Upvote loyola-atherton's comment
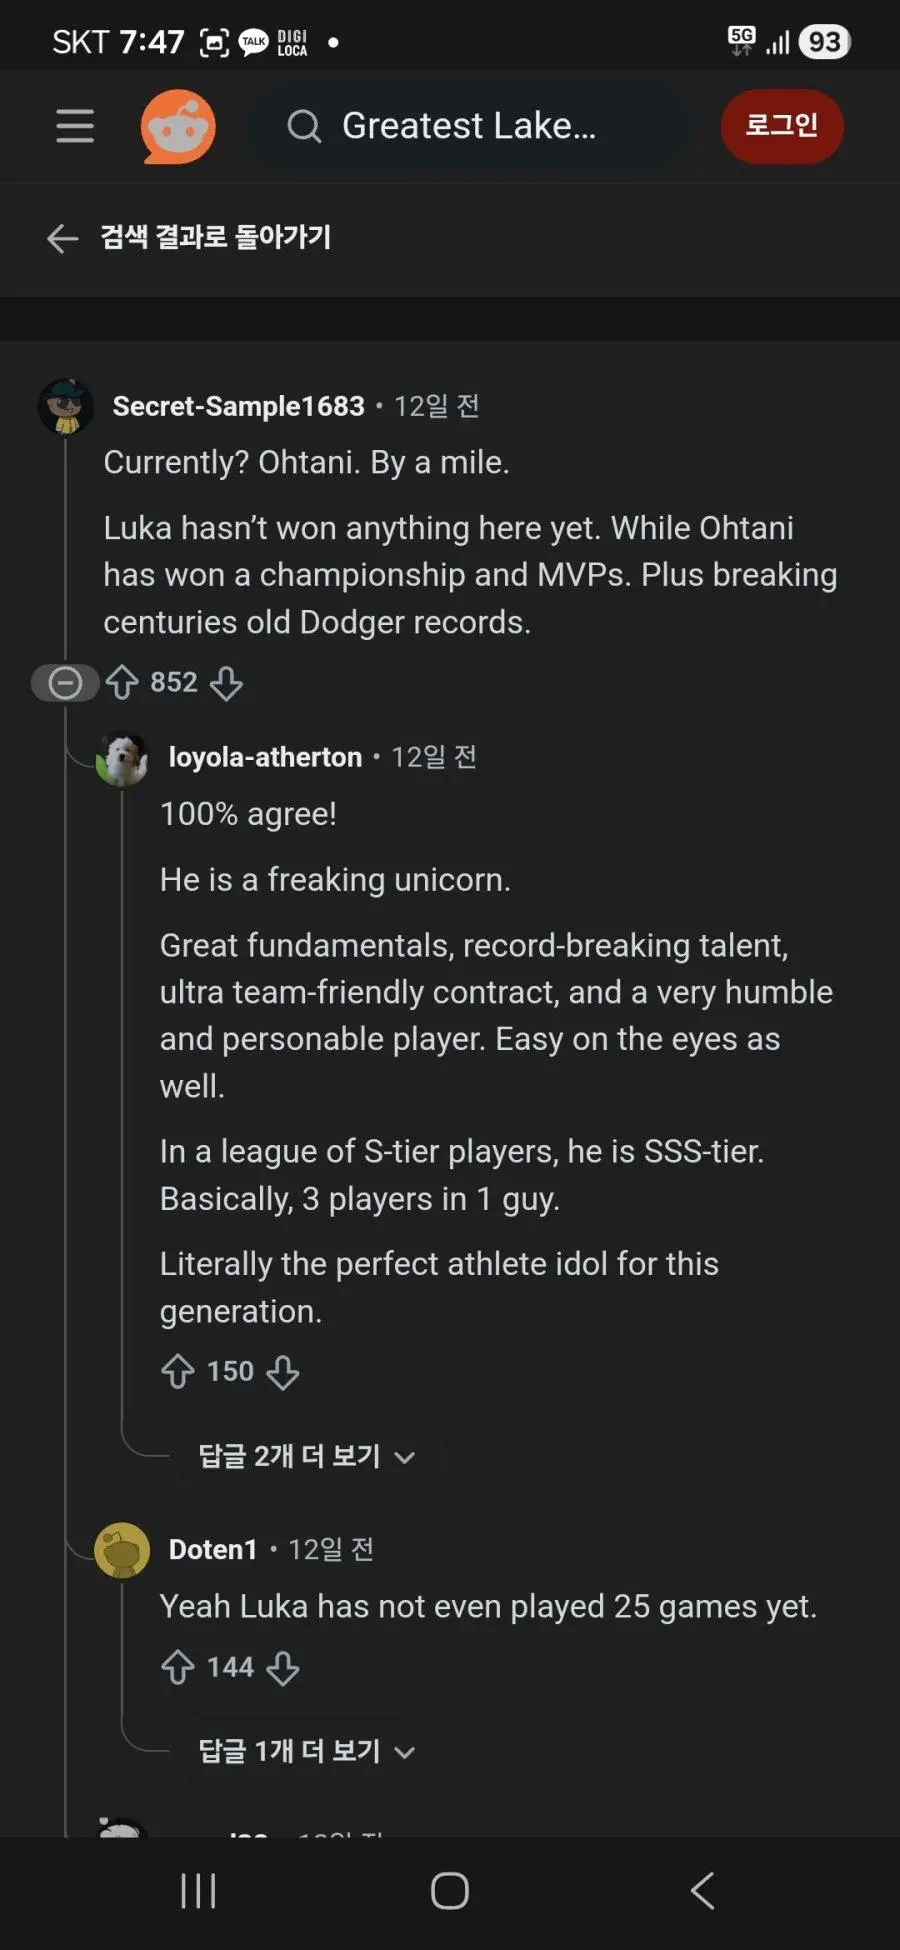The height and width of the screenshot is (1950, 900). pyautogui.click(x=178, y=1371)
